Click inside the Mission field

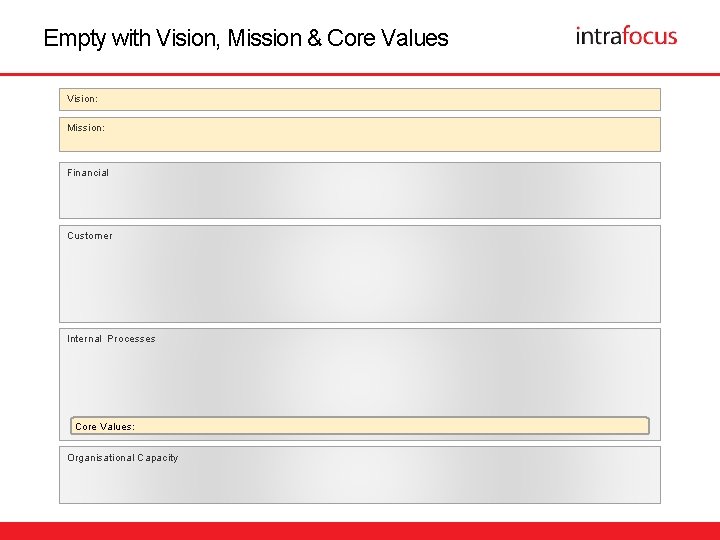click(360, 134)
